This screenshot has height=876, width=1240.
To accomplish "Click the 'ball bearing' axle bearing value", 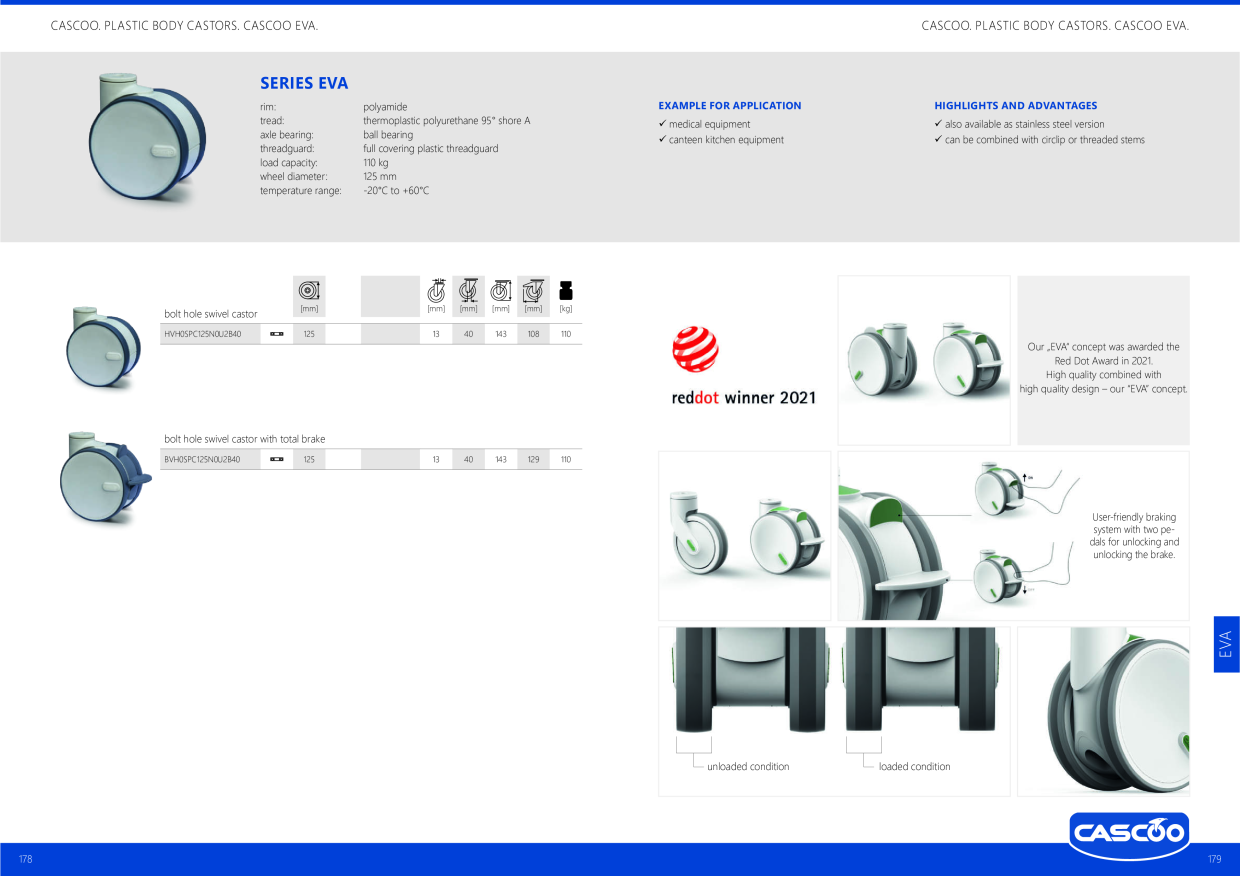I will click(x=388, y=135).
